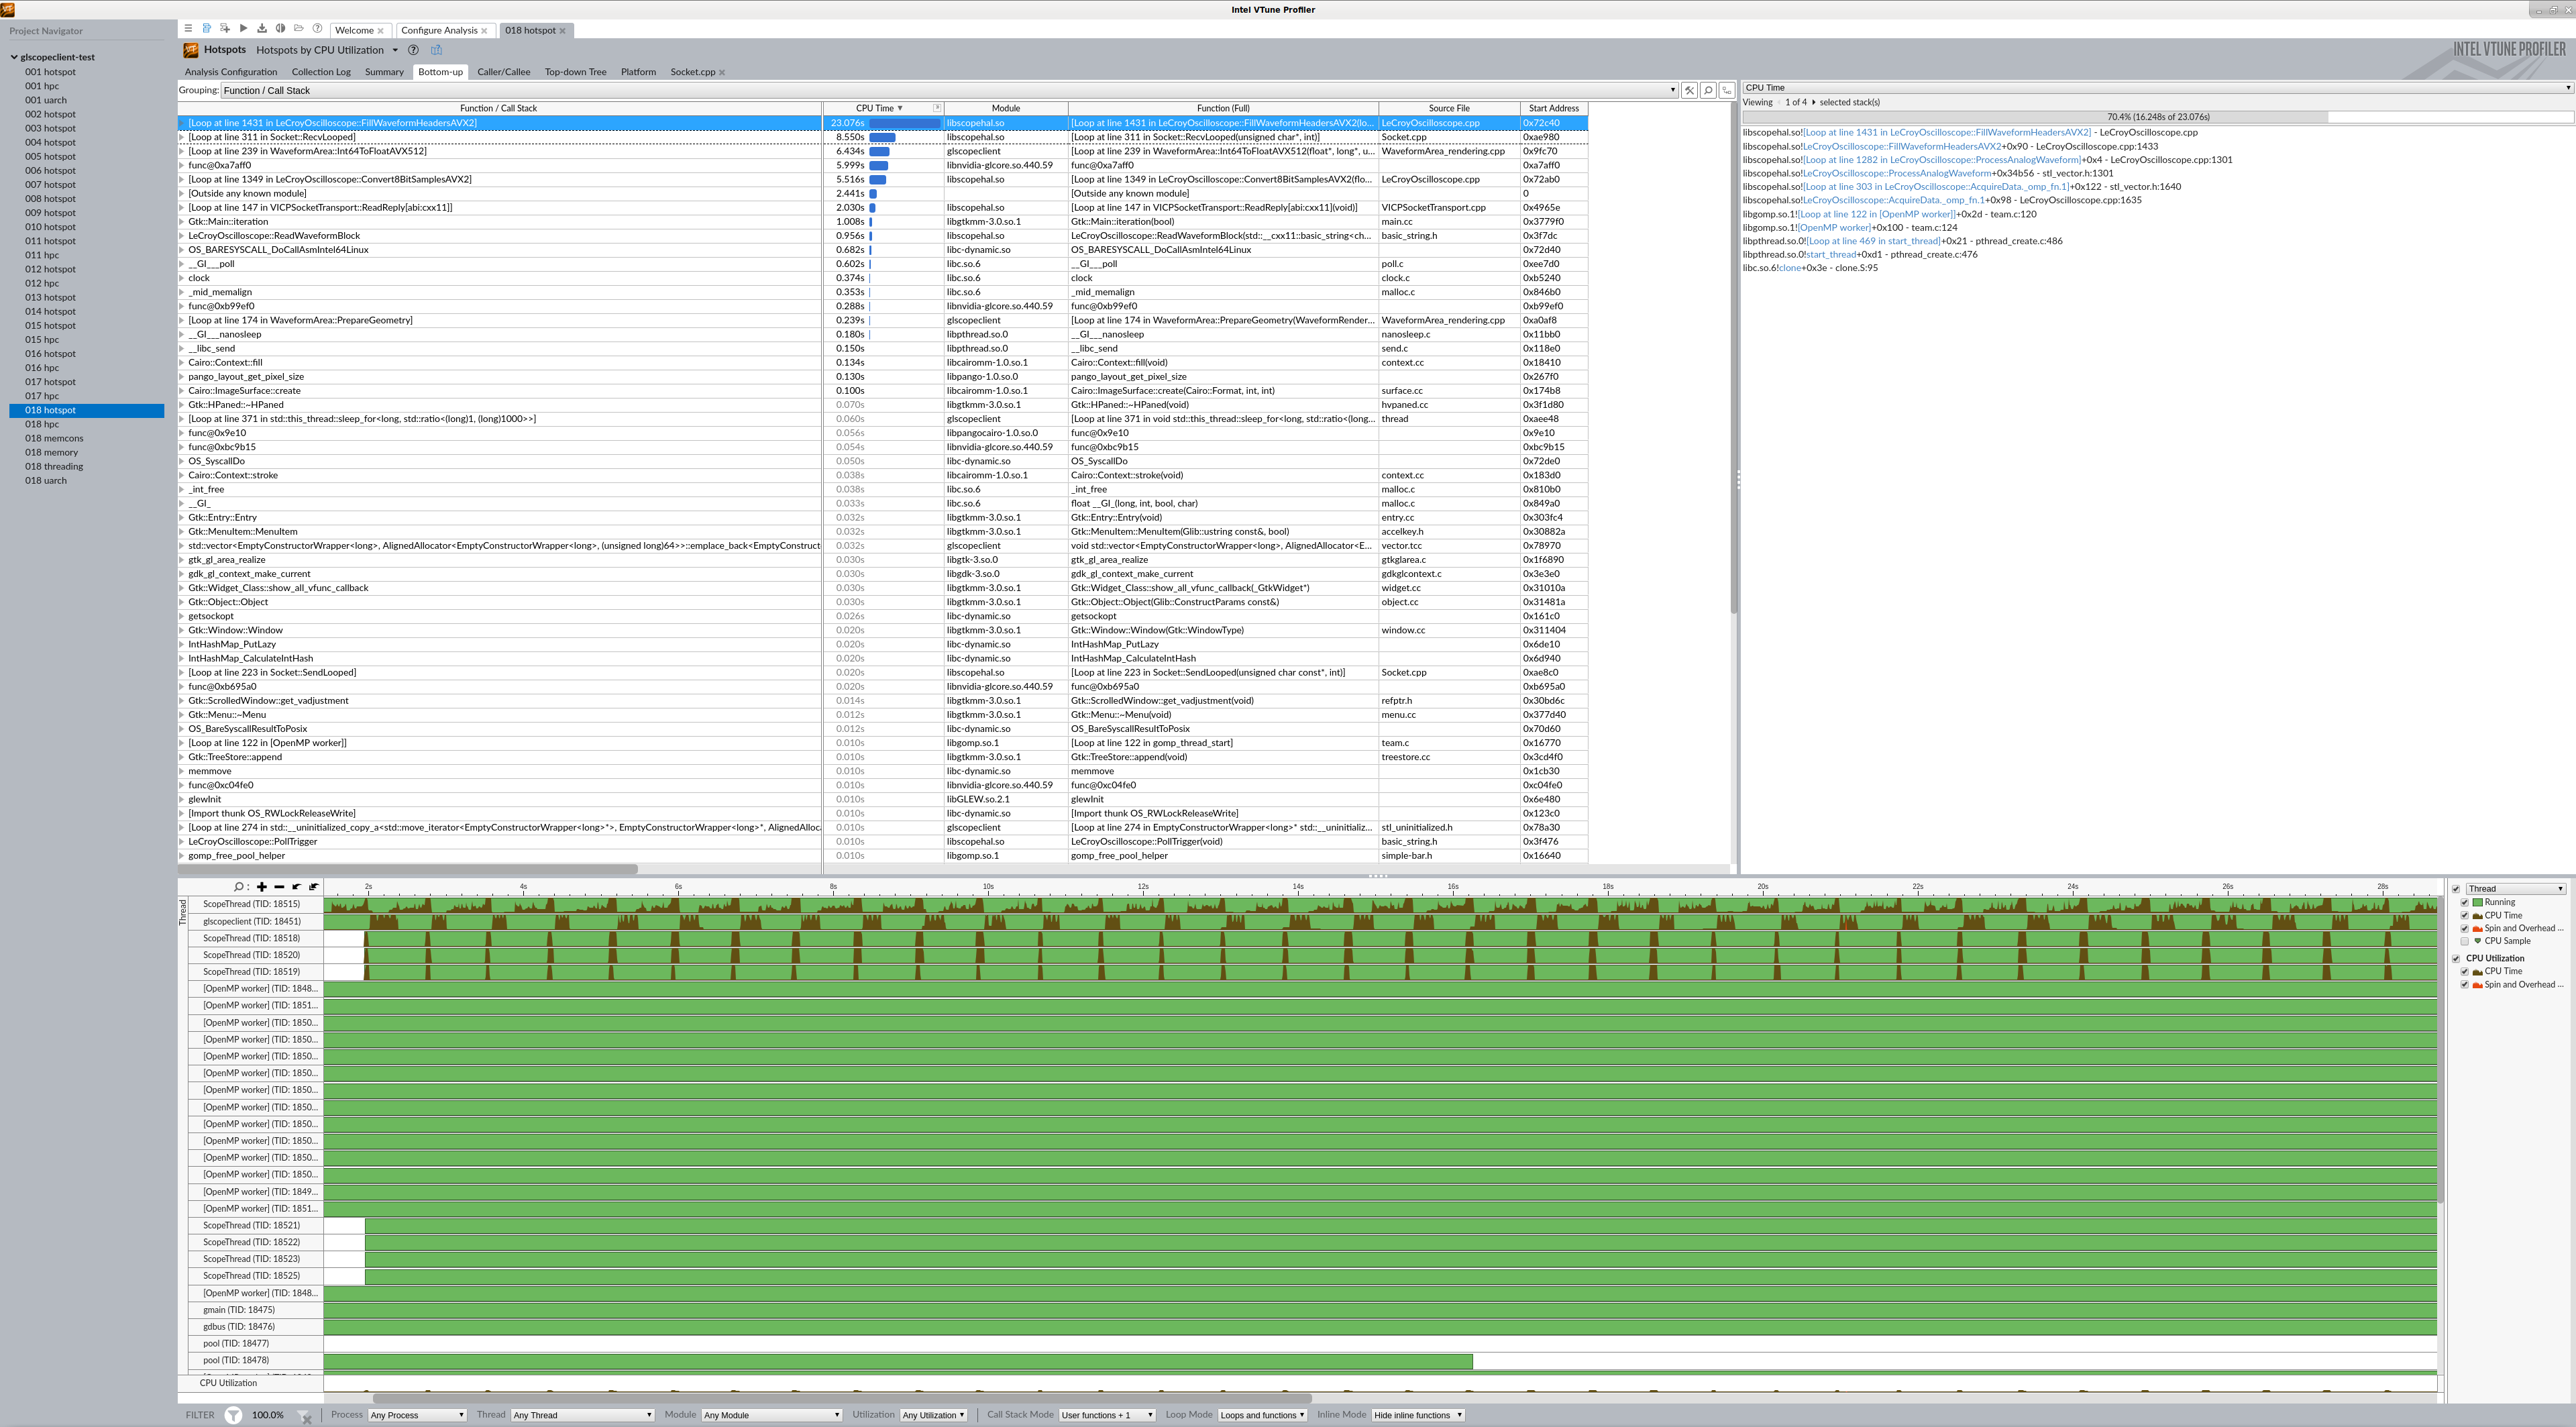Toggle Thread Spin and Overhead checkbox
2576x1427 pixels.
tap(2465, 928)
